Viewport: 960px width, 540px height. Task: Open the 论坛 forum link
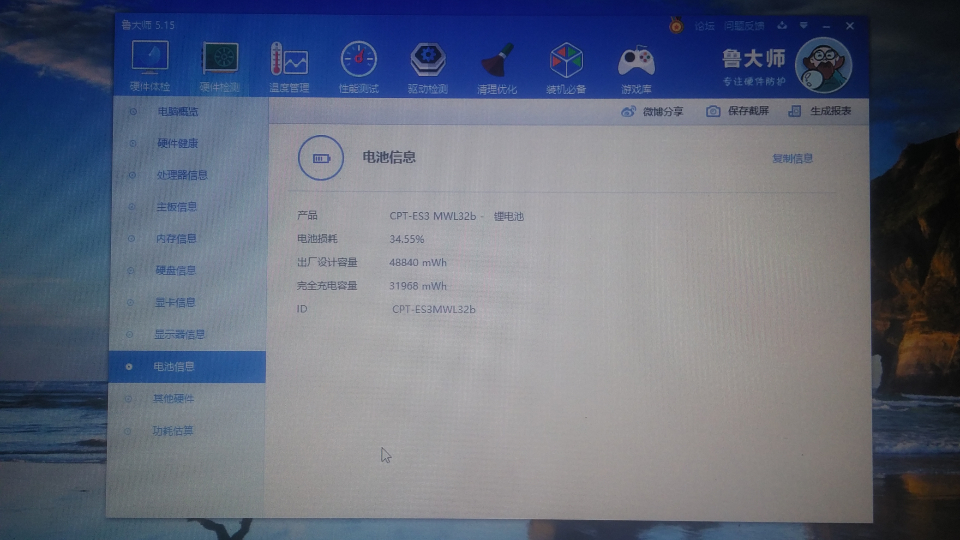705,26
